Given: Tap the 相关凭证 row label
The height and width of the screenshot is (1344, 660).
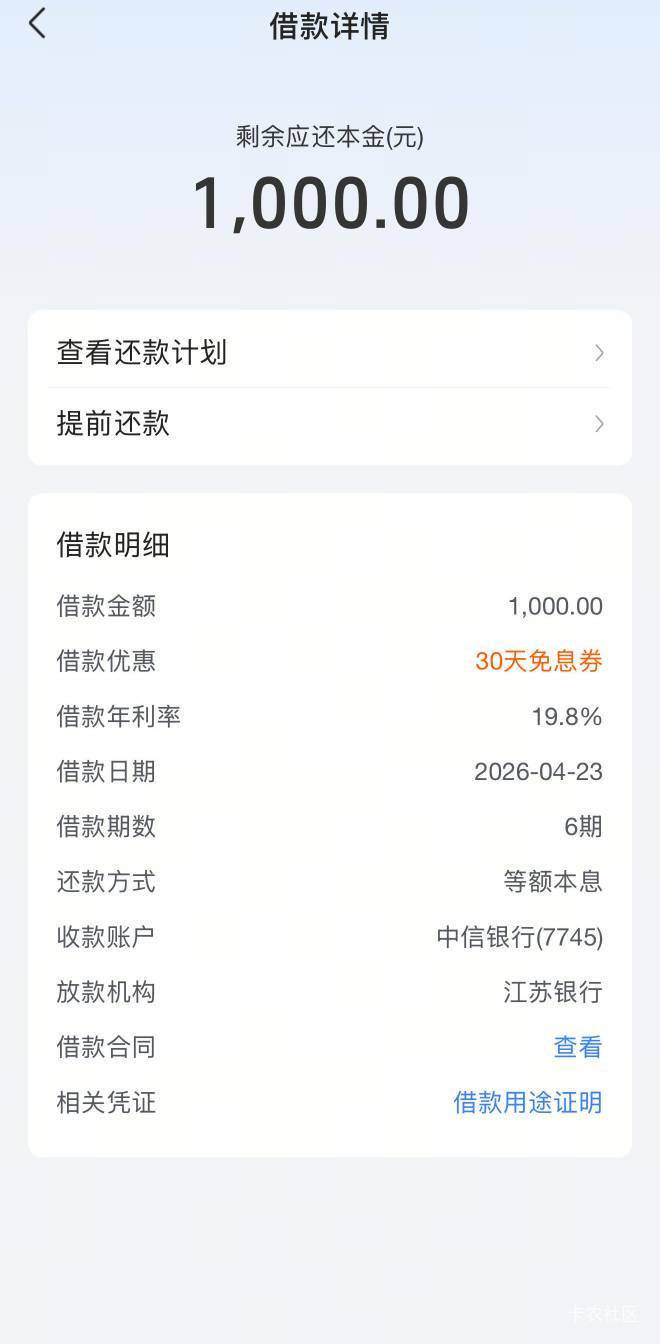Looking at the screenshot, I should click(x=106, y=1102).
